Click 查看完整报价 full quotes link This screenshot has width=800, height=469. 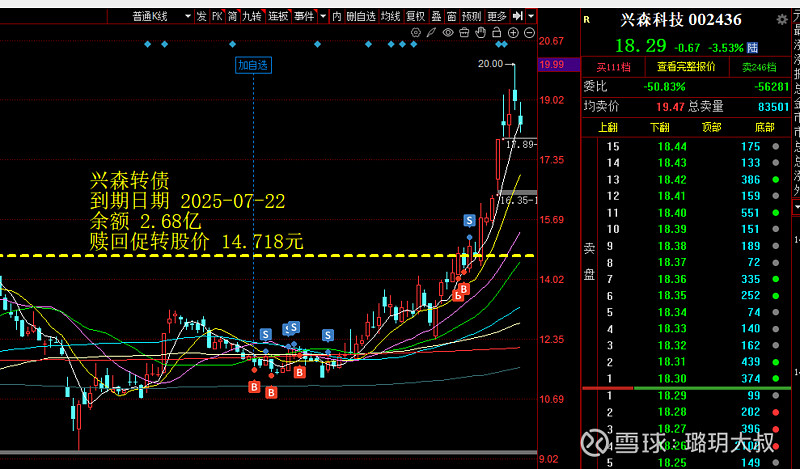tap(686, 67)
